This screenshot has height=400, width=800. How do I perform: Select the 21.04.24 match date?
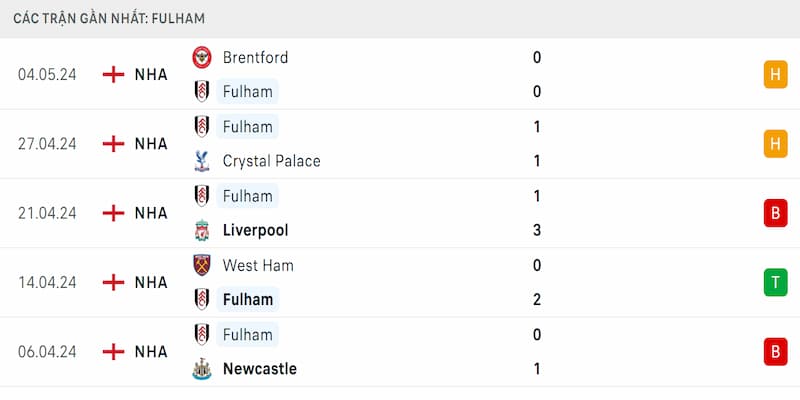[47, 213]
